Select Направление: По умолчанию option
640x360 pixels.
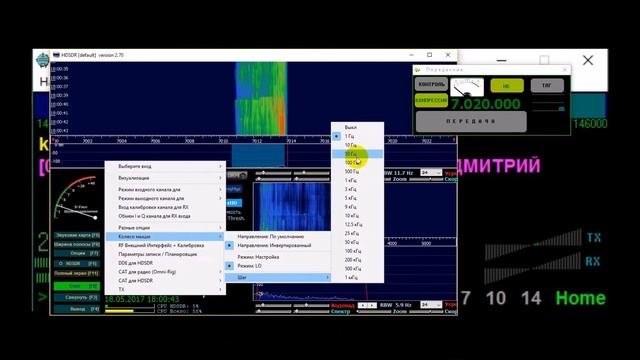coord(278,237)
